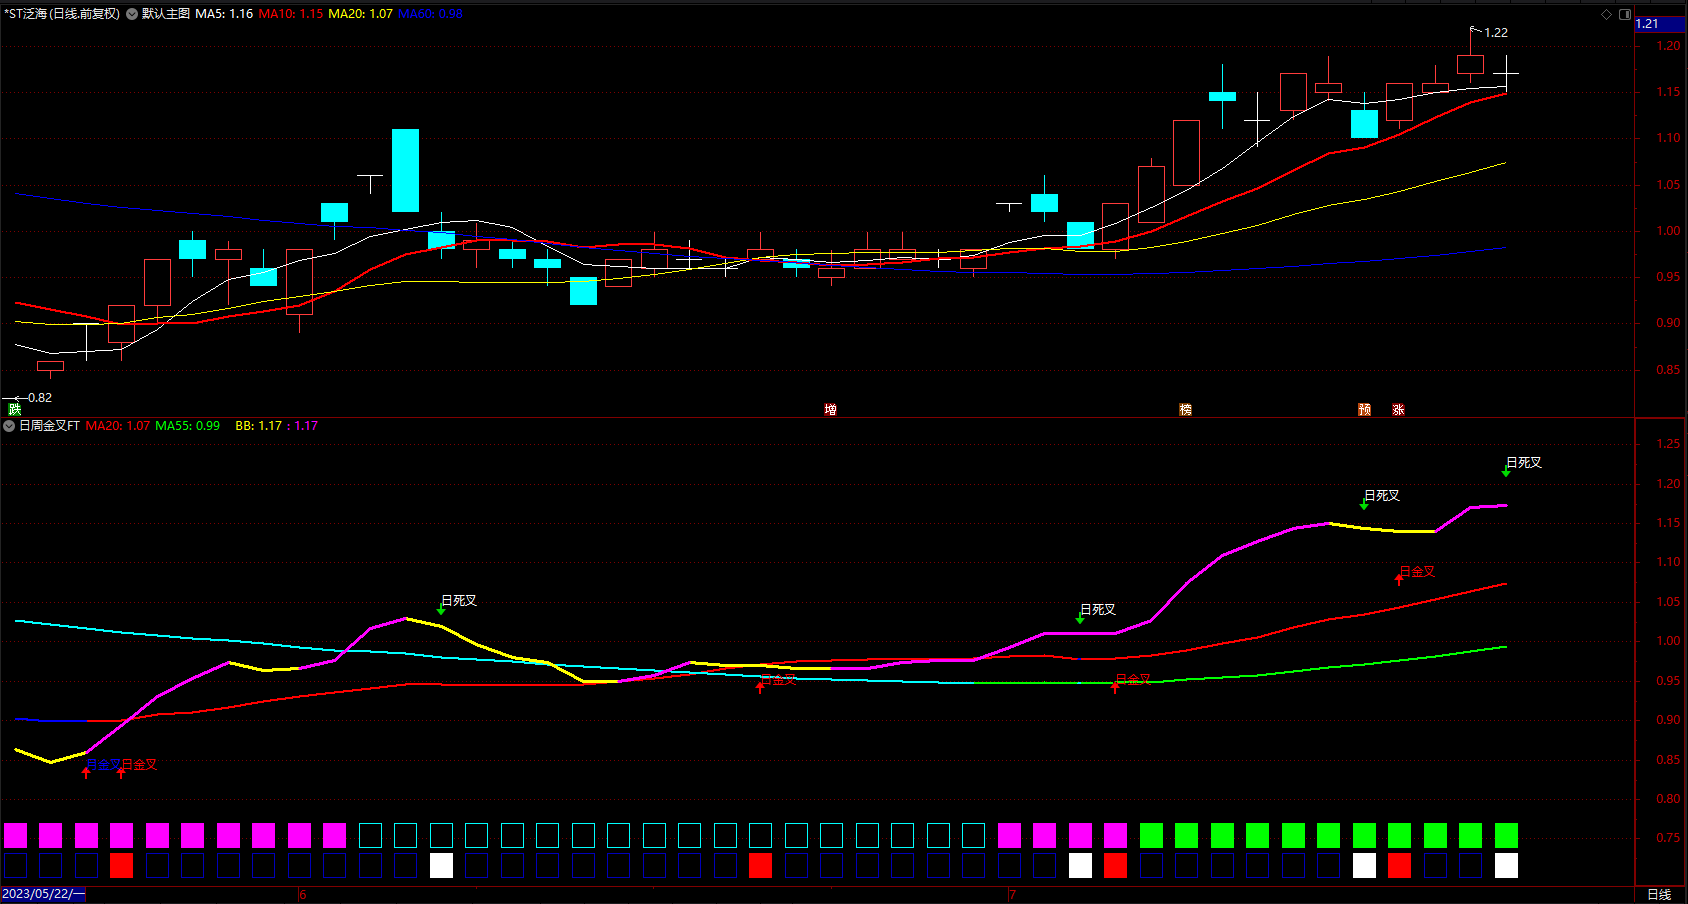The height and width of the screenshot is (904, 1688).
Task: Click the 日周金叉FT sub-indicator name
Action: coord(49,426)
